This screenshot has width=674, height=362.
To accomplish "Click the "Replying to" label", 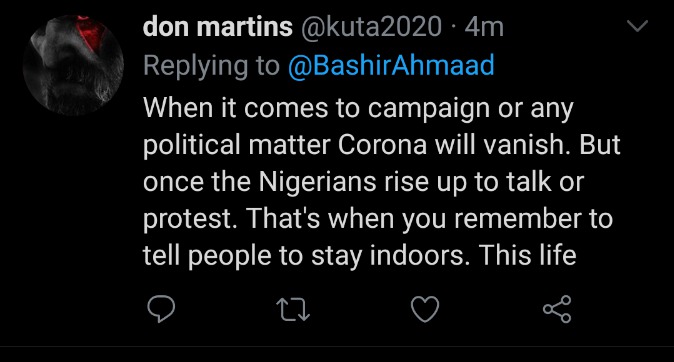I will pyautogui.click(x=211, y=67).
